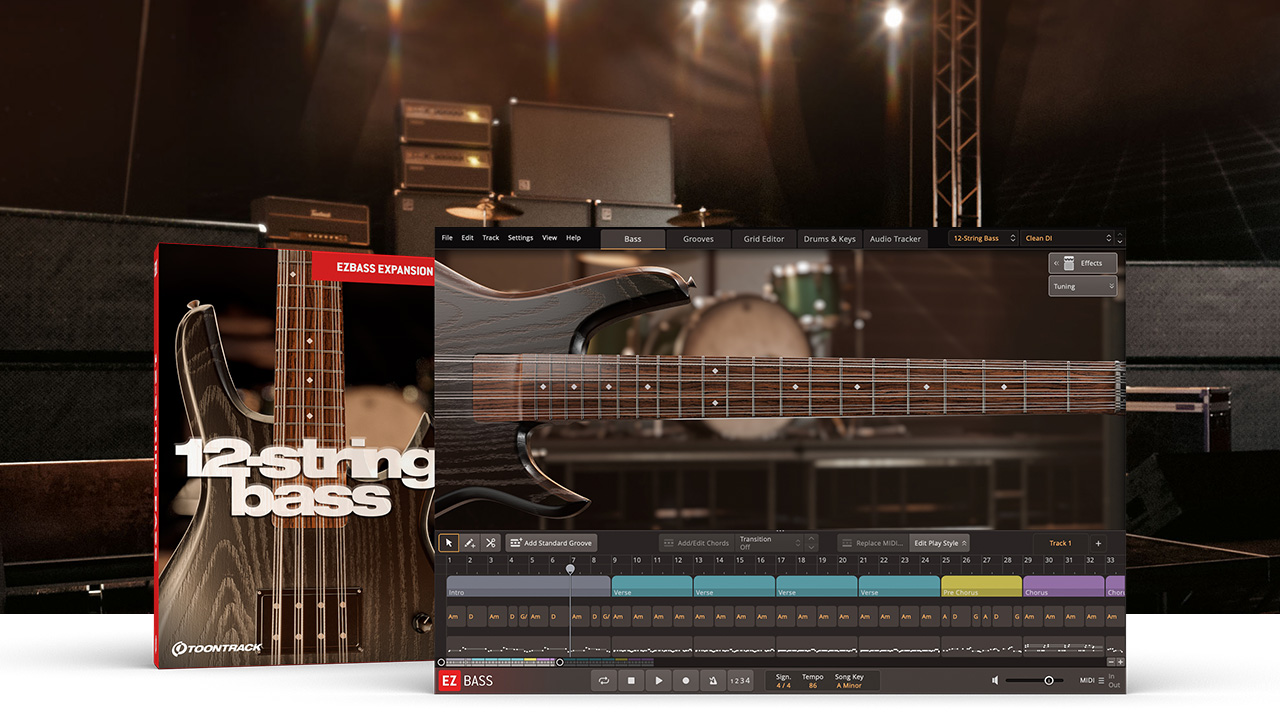Select the scissors cut tool

point(490,543)
